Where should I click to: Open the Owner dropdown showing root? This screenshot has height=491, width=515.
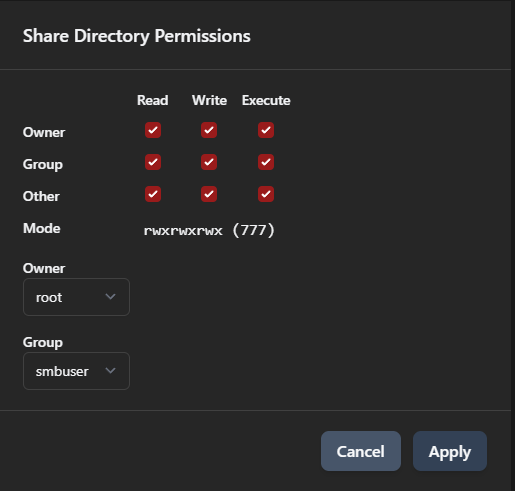click(x=76, y=297)
